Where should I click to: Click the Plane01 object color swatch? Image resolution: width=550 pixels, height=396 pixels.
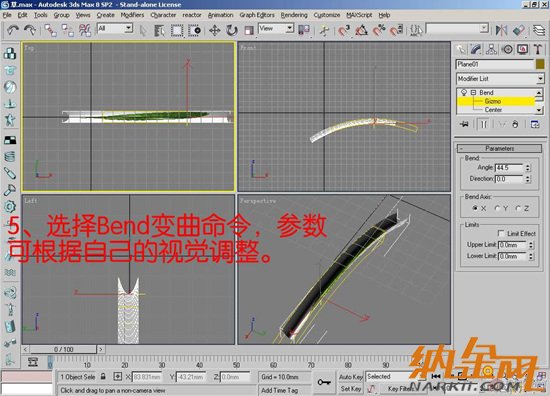coord(540,65)
